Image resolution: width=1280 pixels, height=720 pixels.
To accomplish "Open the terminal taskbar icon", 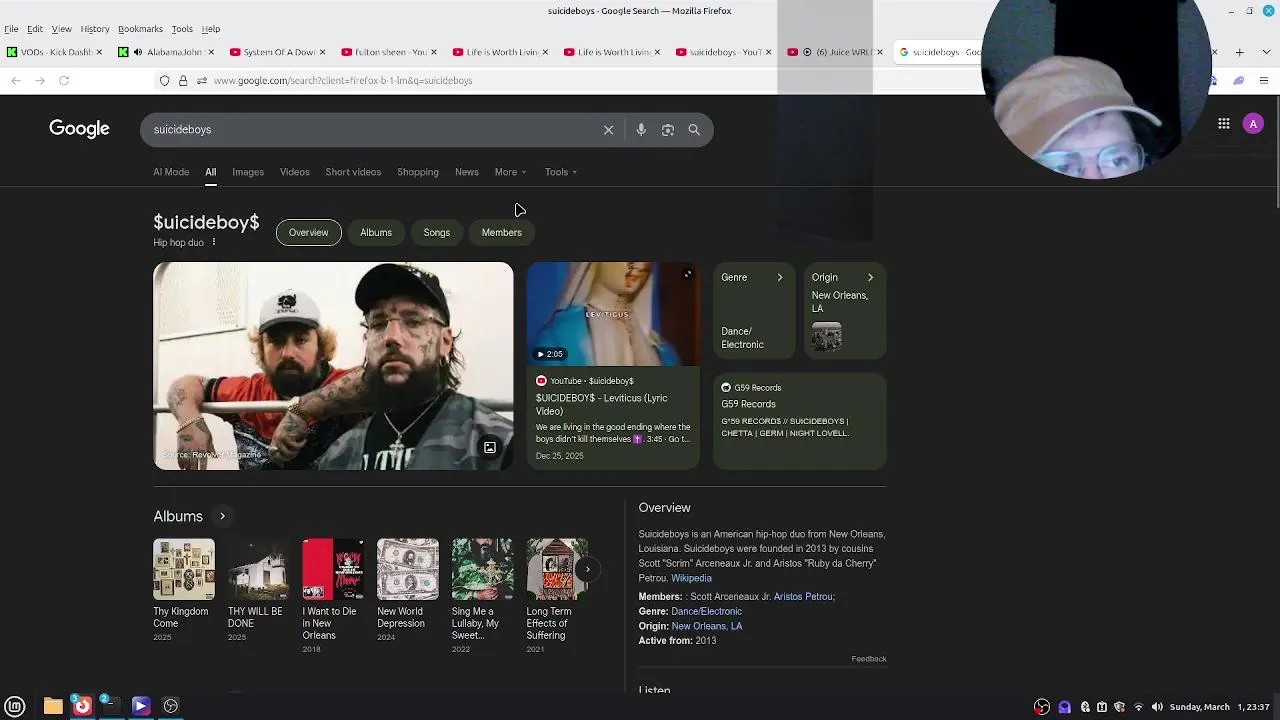I will click(110, 706).
